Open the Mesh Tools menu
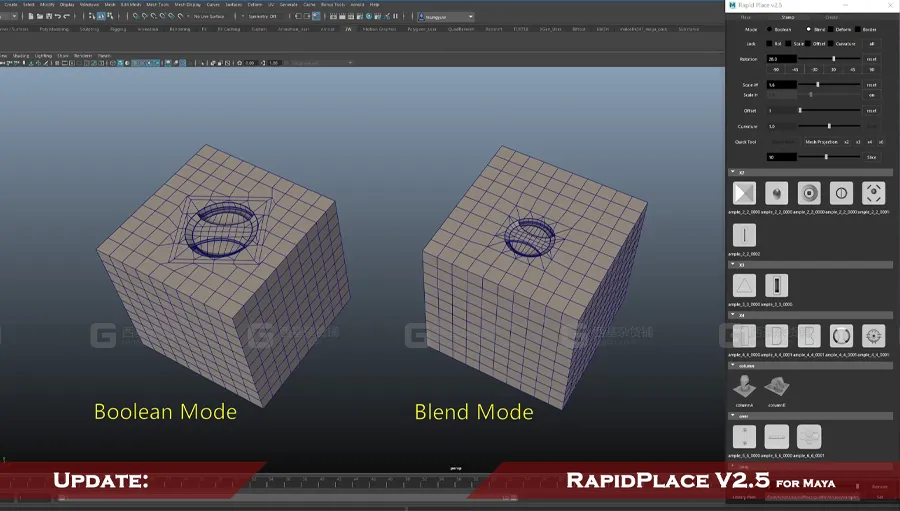The width and height of the screenshot is (900, 511). [157, 5]
